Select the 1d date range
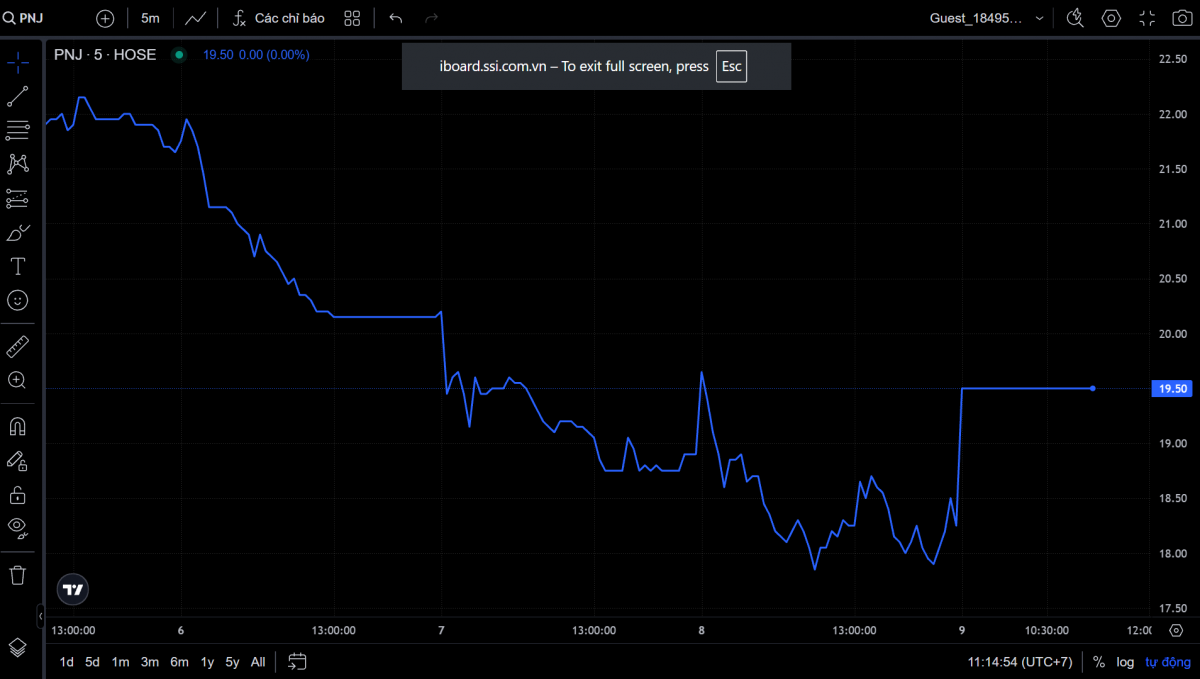 click(67, 662)
